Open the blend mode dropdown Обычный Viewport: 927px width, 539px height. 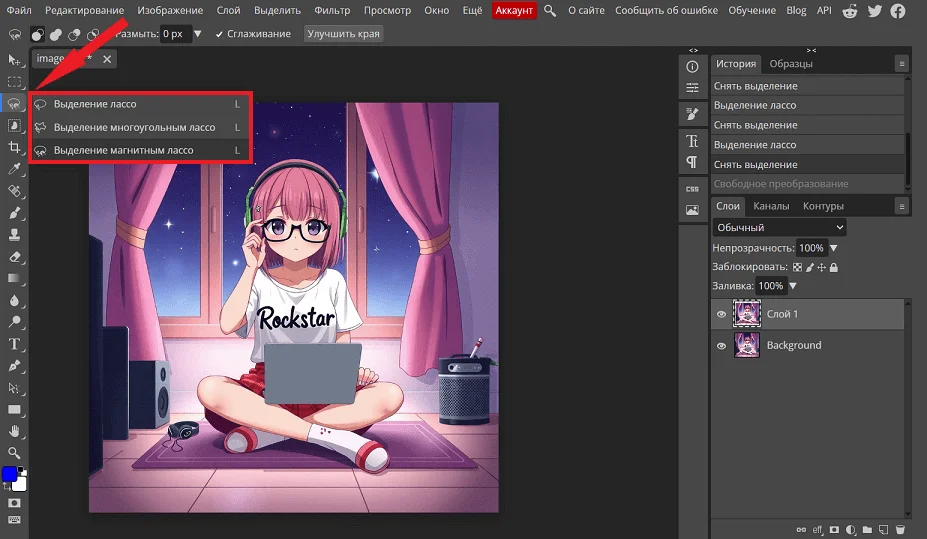(779, 227)
